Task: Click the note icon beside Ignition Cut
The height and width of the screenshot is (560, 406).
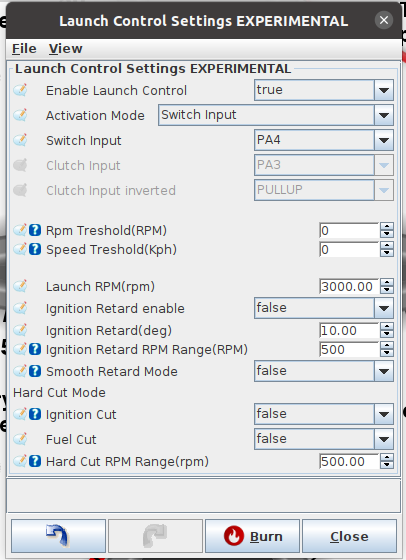Action: 20,414
